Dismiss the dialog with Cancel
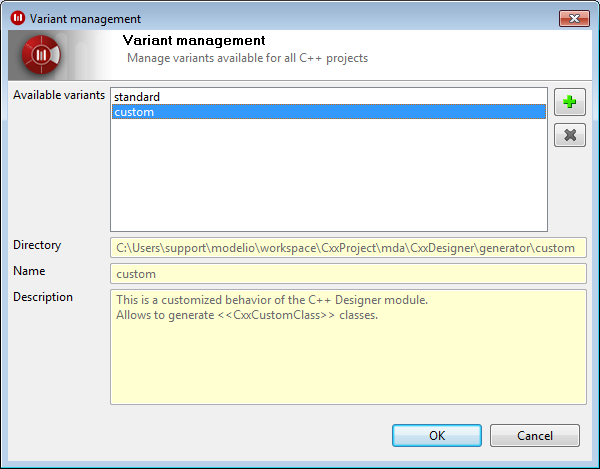 coord(535,435)
